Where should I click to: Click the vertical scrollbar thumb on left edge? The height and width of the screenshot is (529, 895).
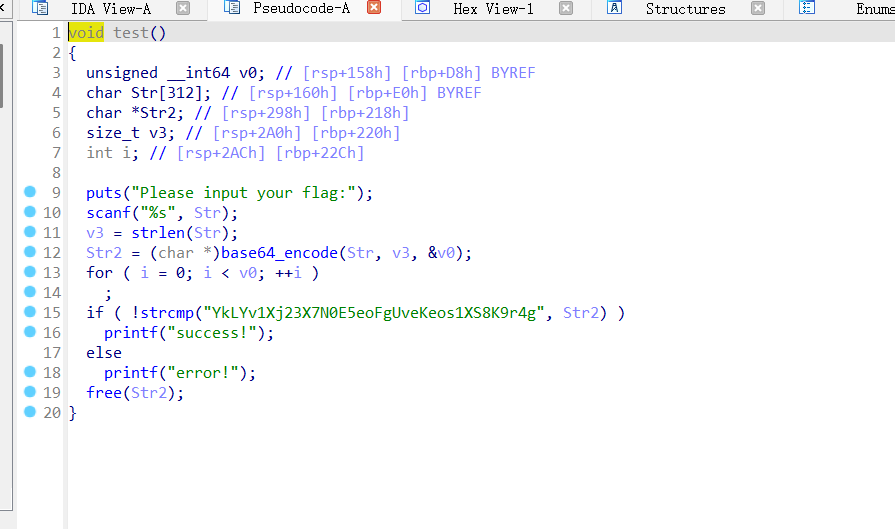point(1,75)
